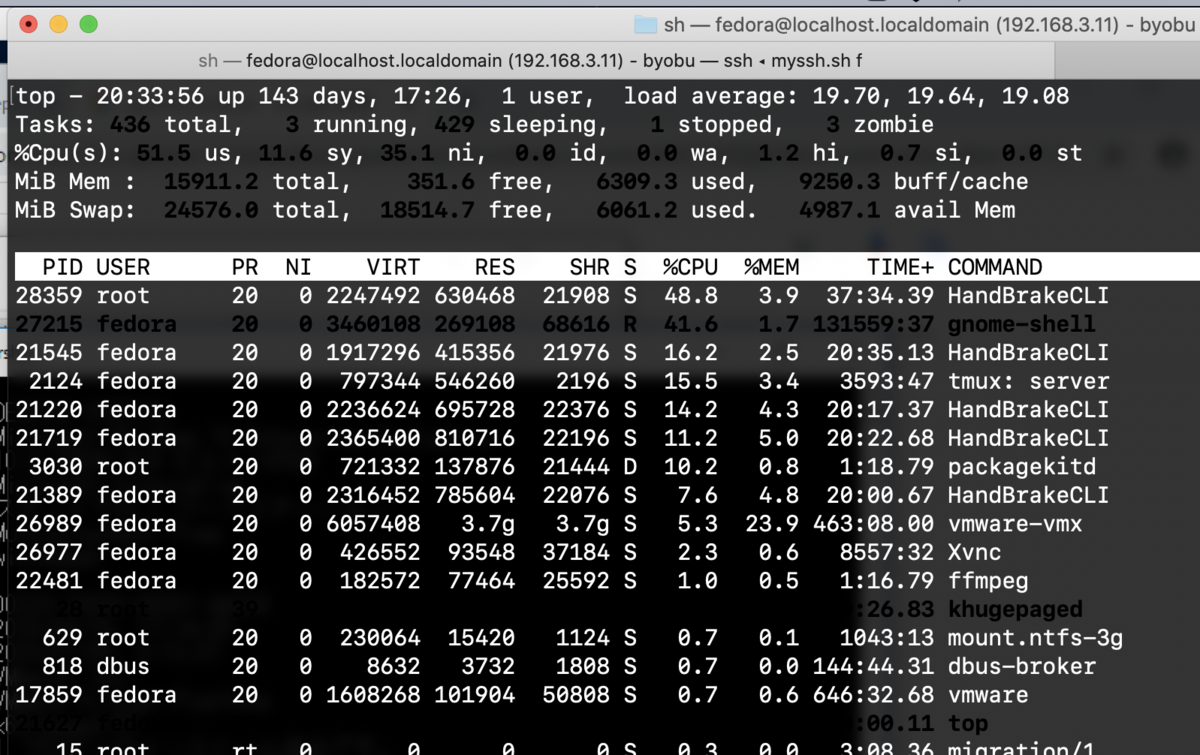This screenshot has height=755, width=1200.
Task: Click the vmware-vmx command name
Action: (1015, 523)
